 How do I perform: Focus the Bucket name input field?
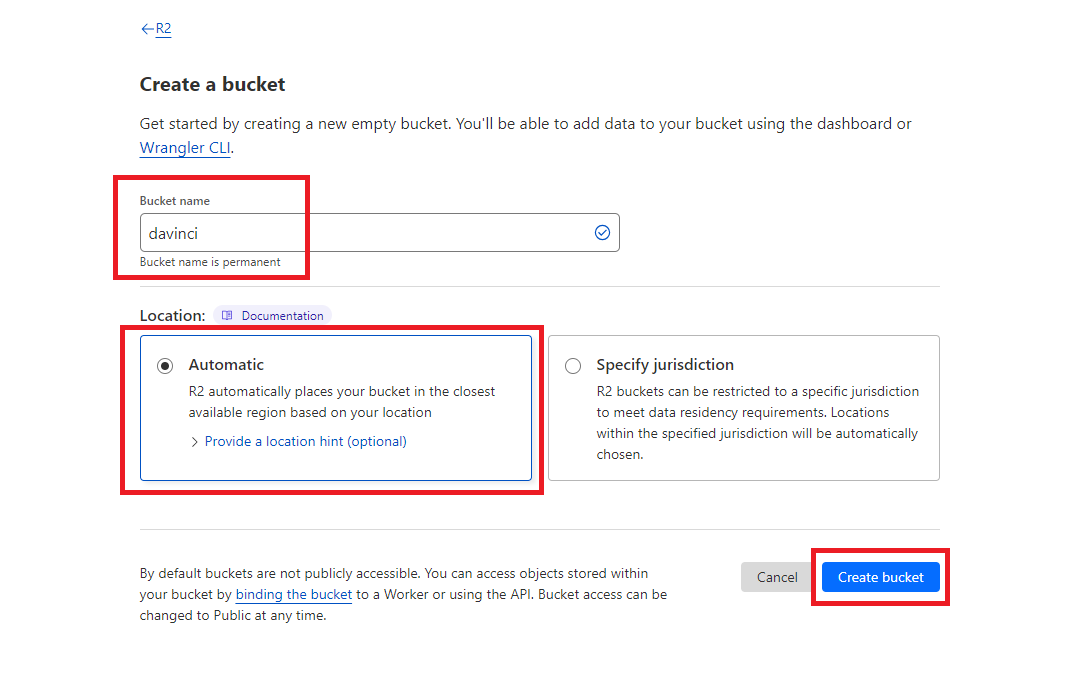pos(379,233)
